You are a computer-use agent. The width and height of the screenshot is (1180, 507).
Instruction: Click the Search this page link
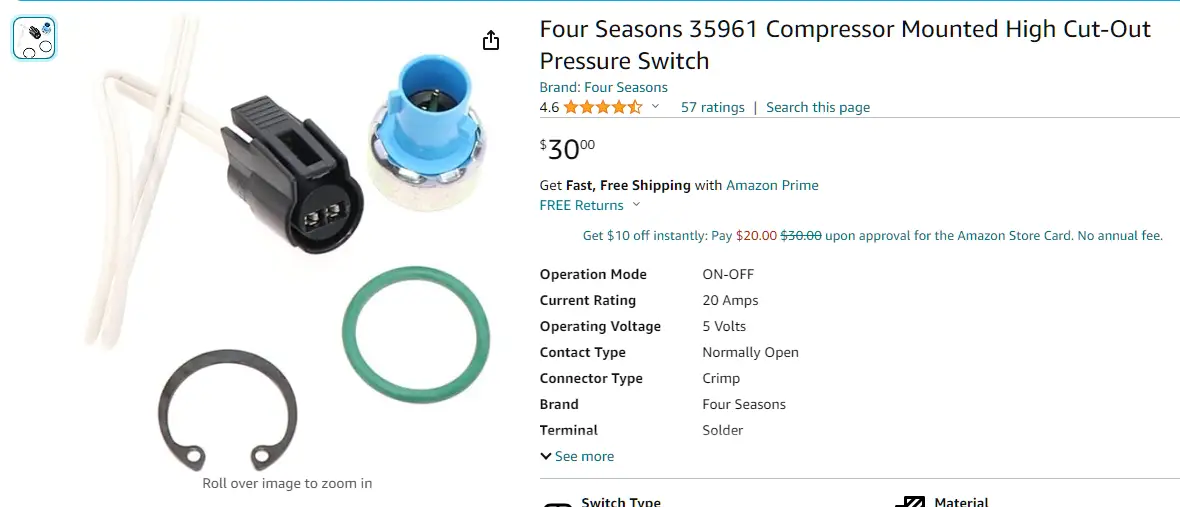pyautogui.click(x=818, y=108)
